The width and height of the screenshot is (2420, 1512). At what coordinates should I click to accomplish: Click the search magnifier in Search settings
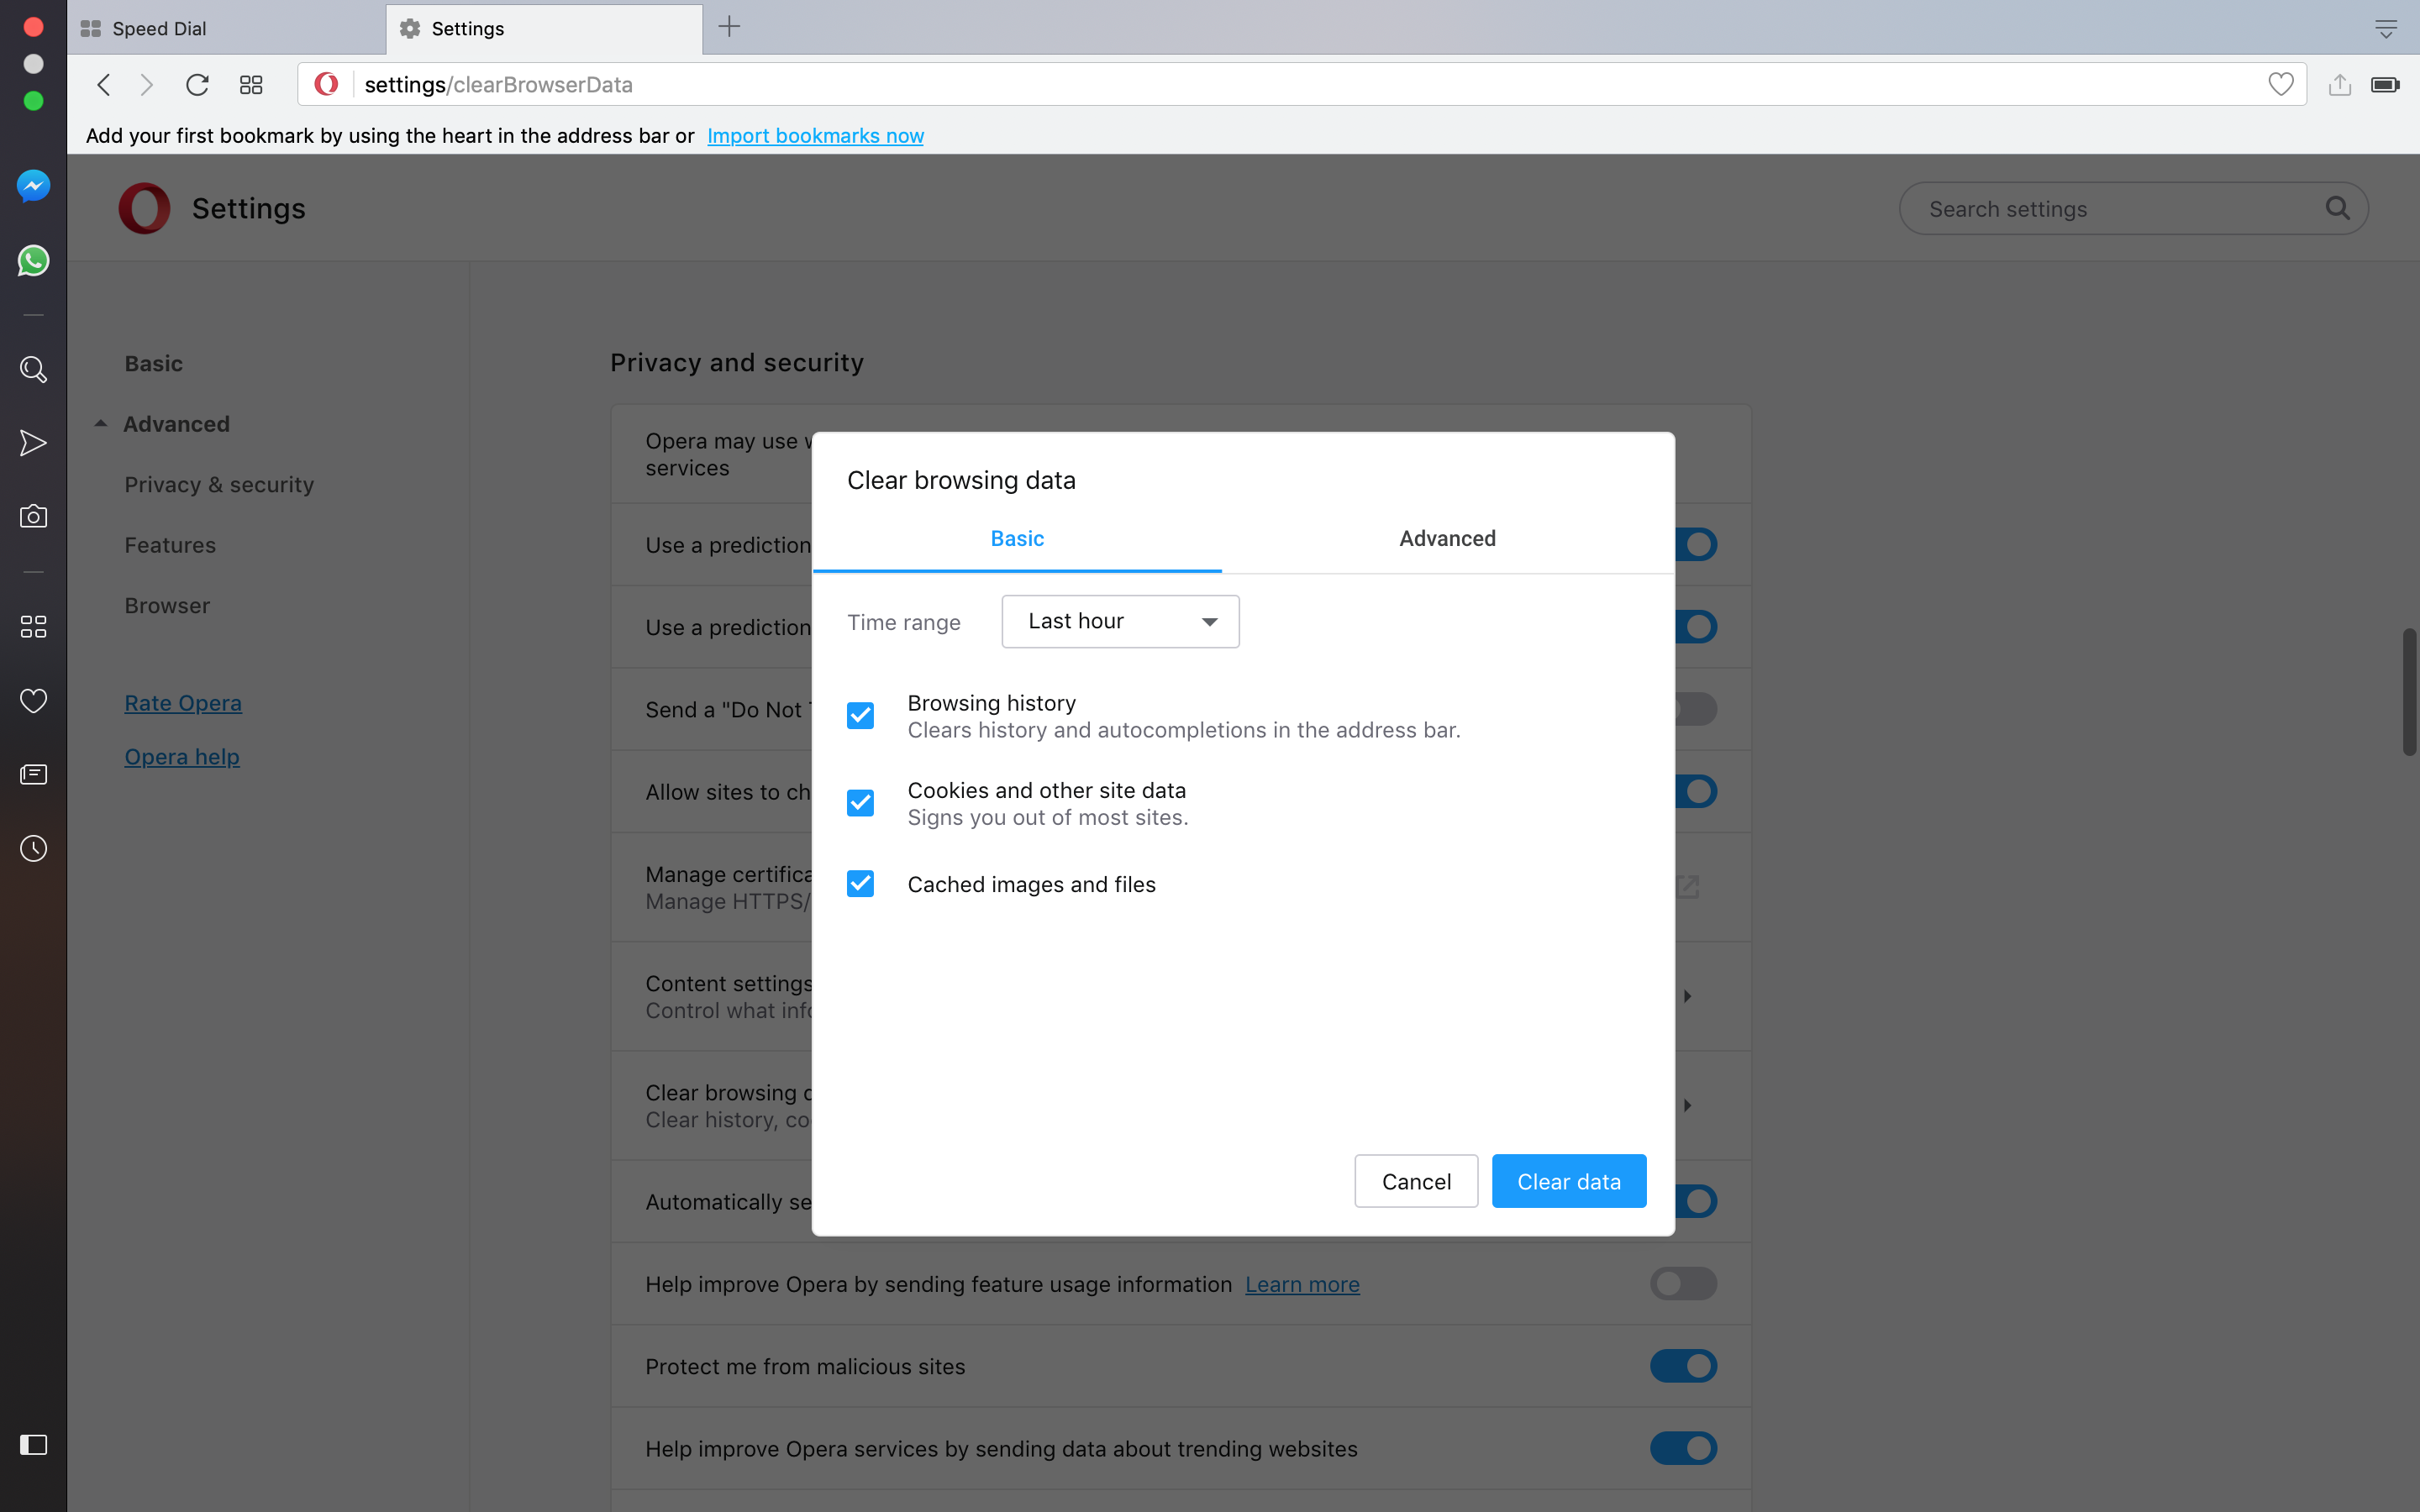coord(2337,208)
